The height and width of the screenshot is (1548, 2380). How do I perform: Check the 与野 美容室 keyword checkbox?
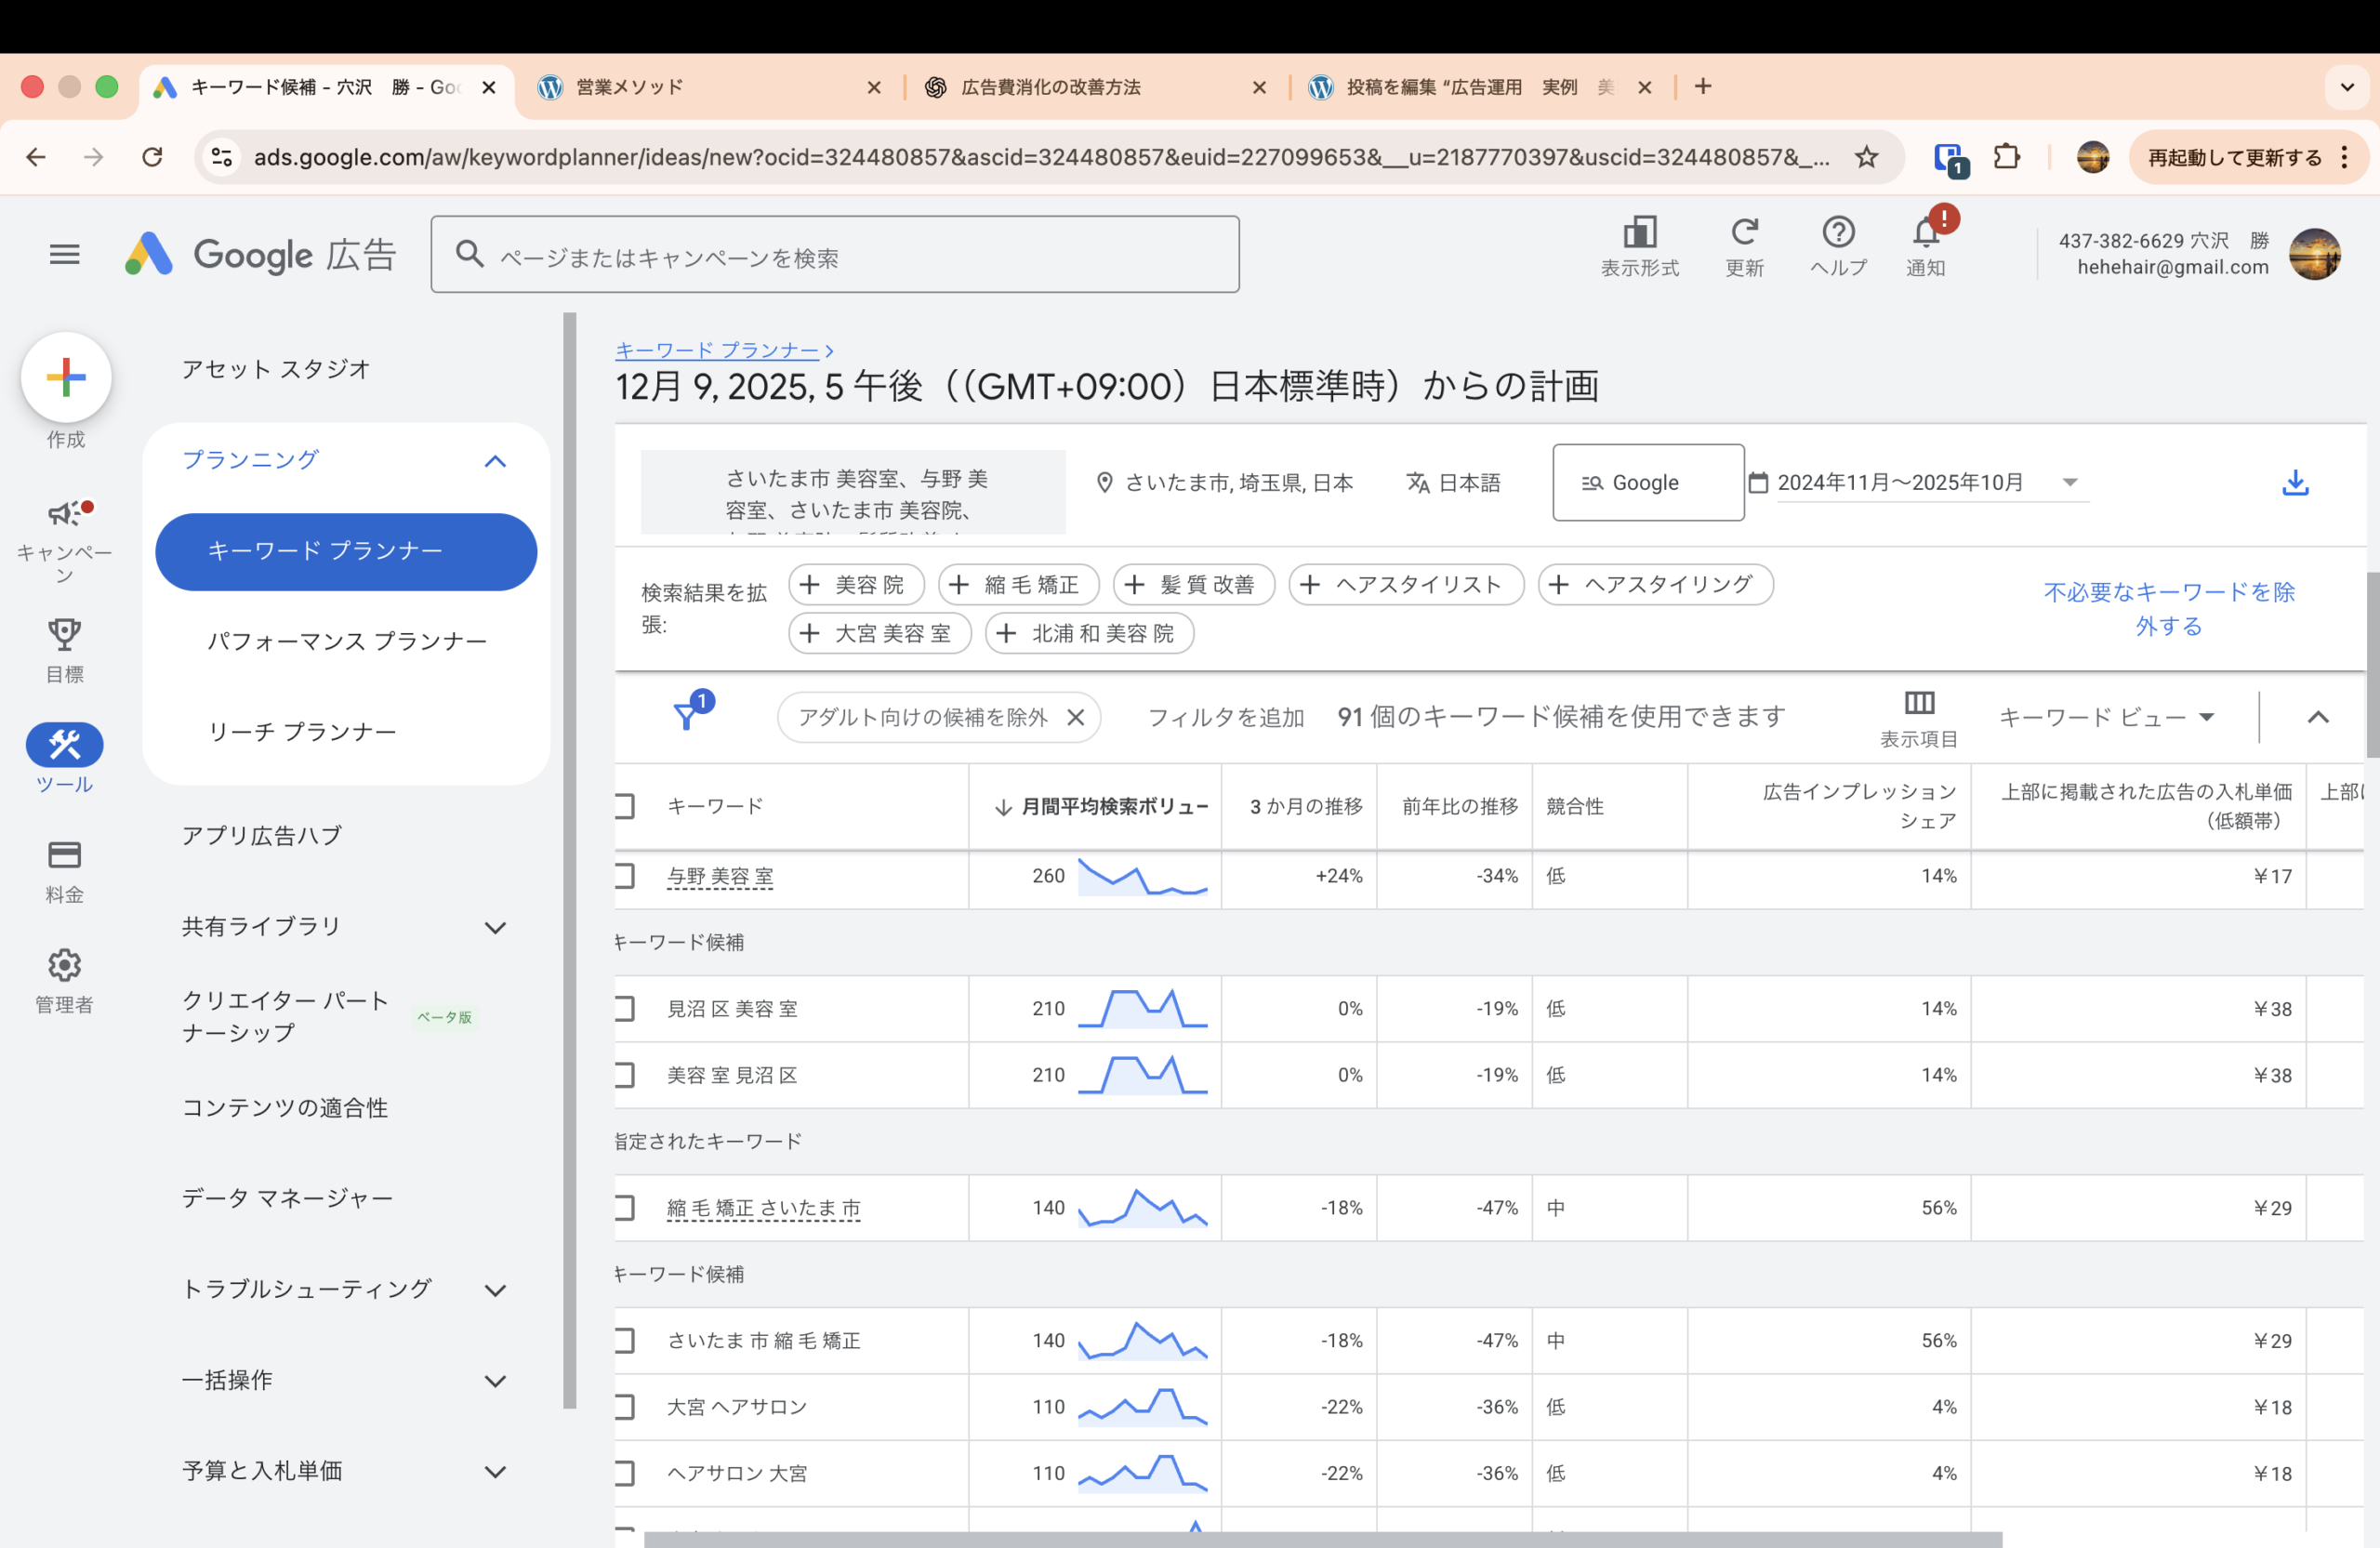624,876
